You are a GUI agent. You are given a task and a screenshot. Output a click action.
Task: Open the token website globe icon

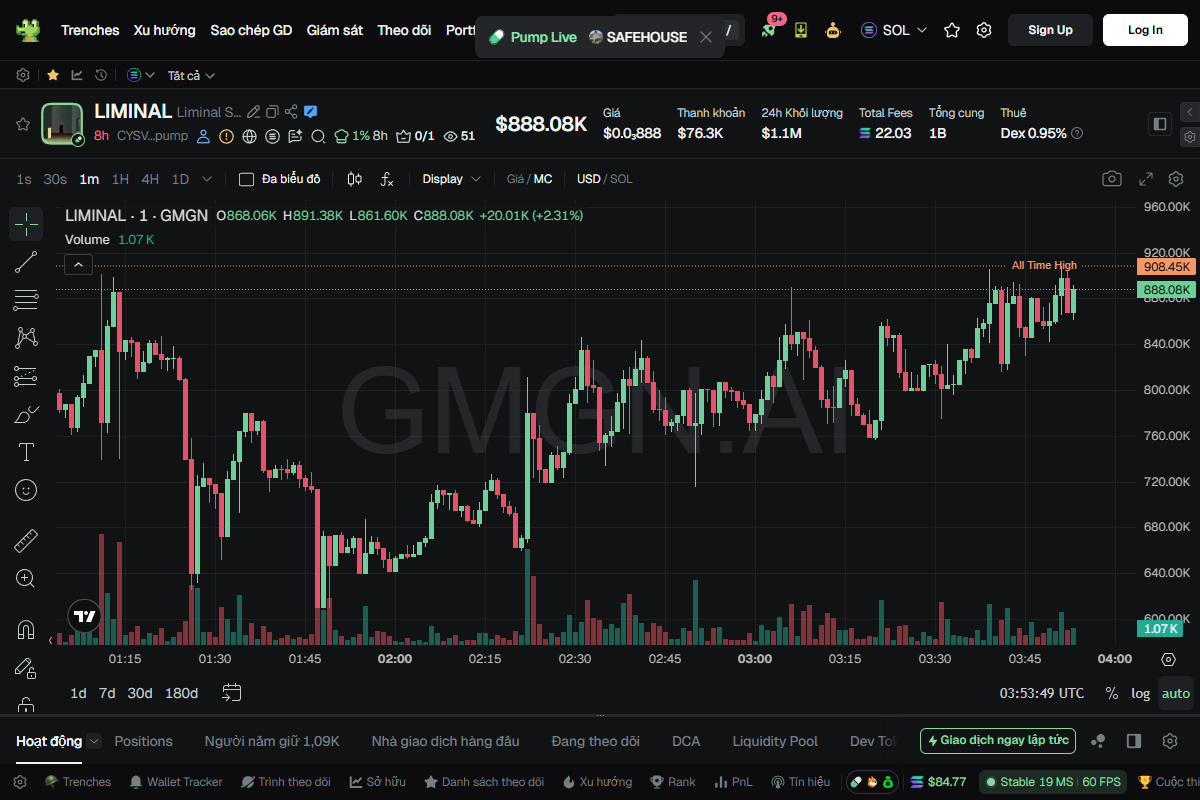[249, 136]
